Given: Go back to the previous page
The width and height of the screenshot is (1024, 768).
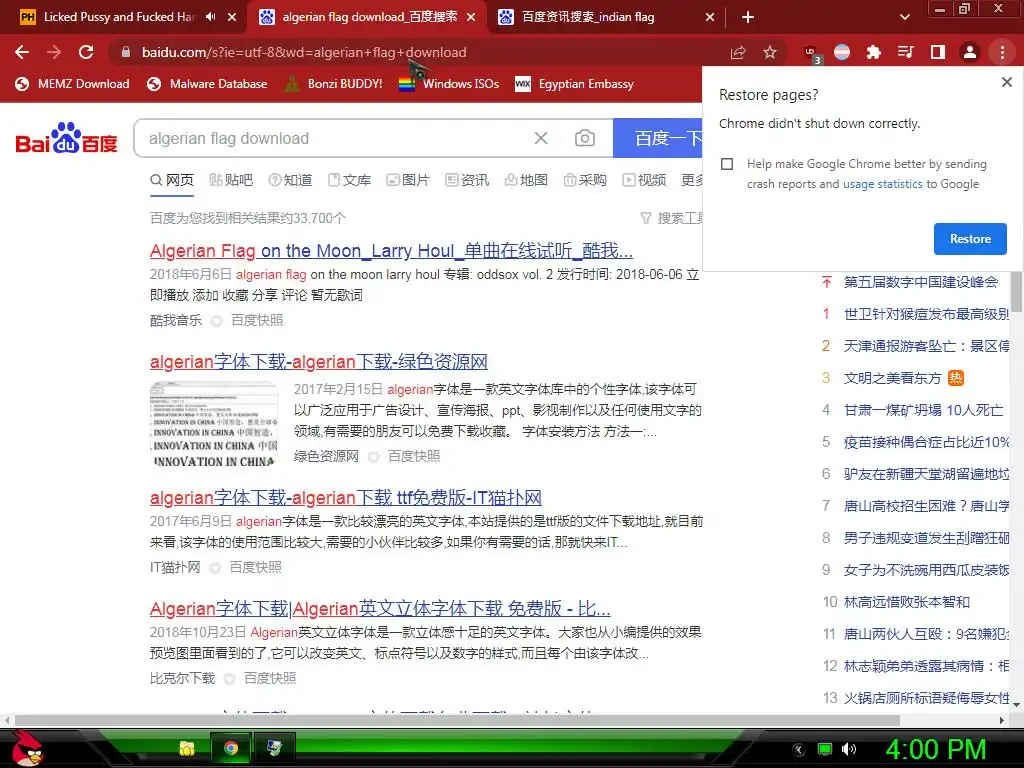Looking at the screenshot, I should pos(22,52).
